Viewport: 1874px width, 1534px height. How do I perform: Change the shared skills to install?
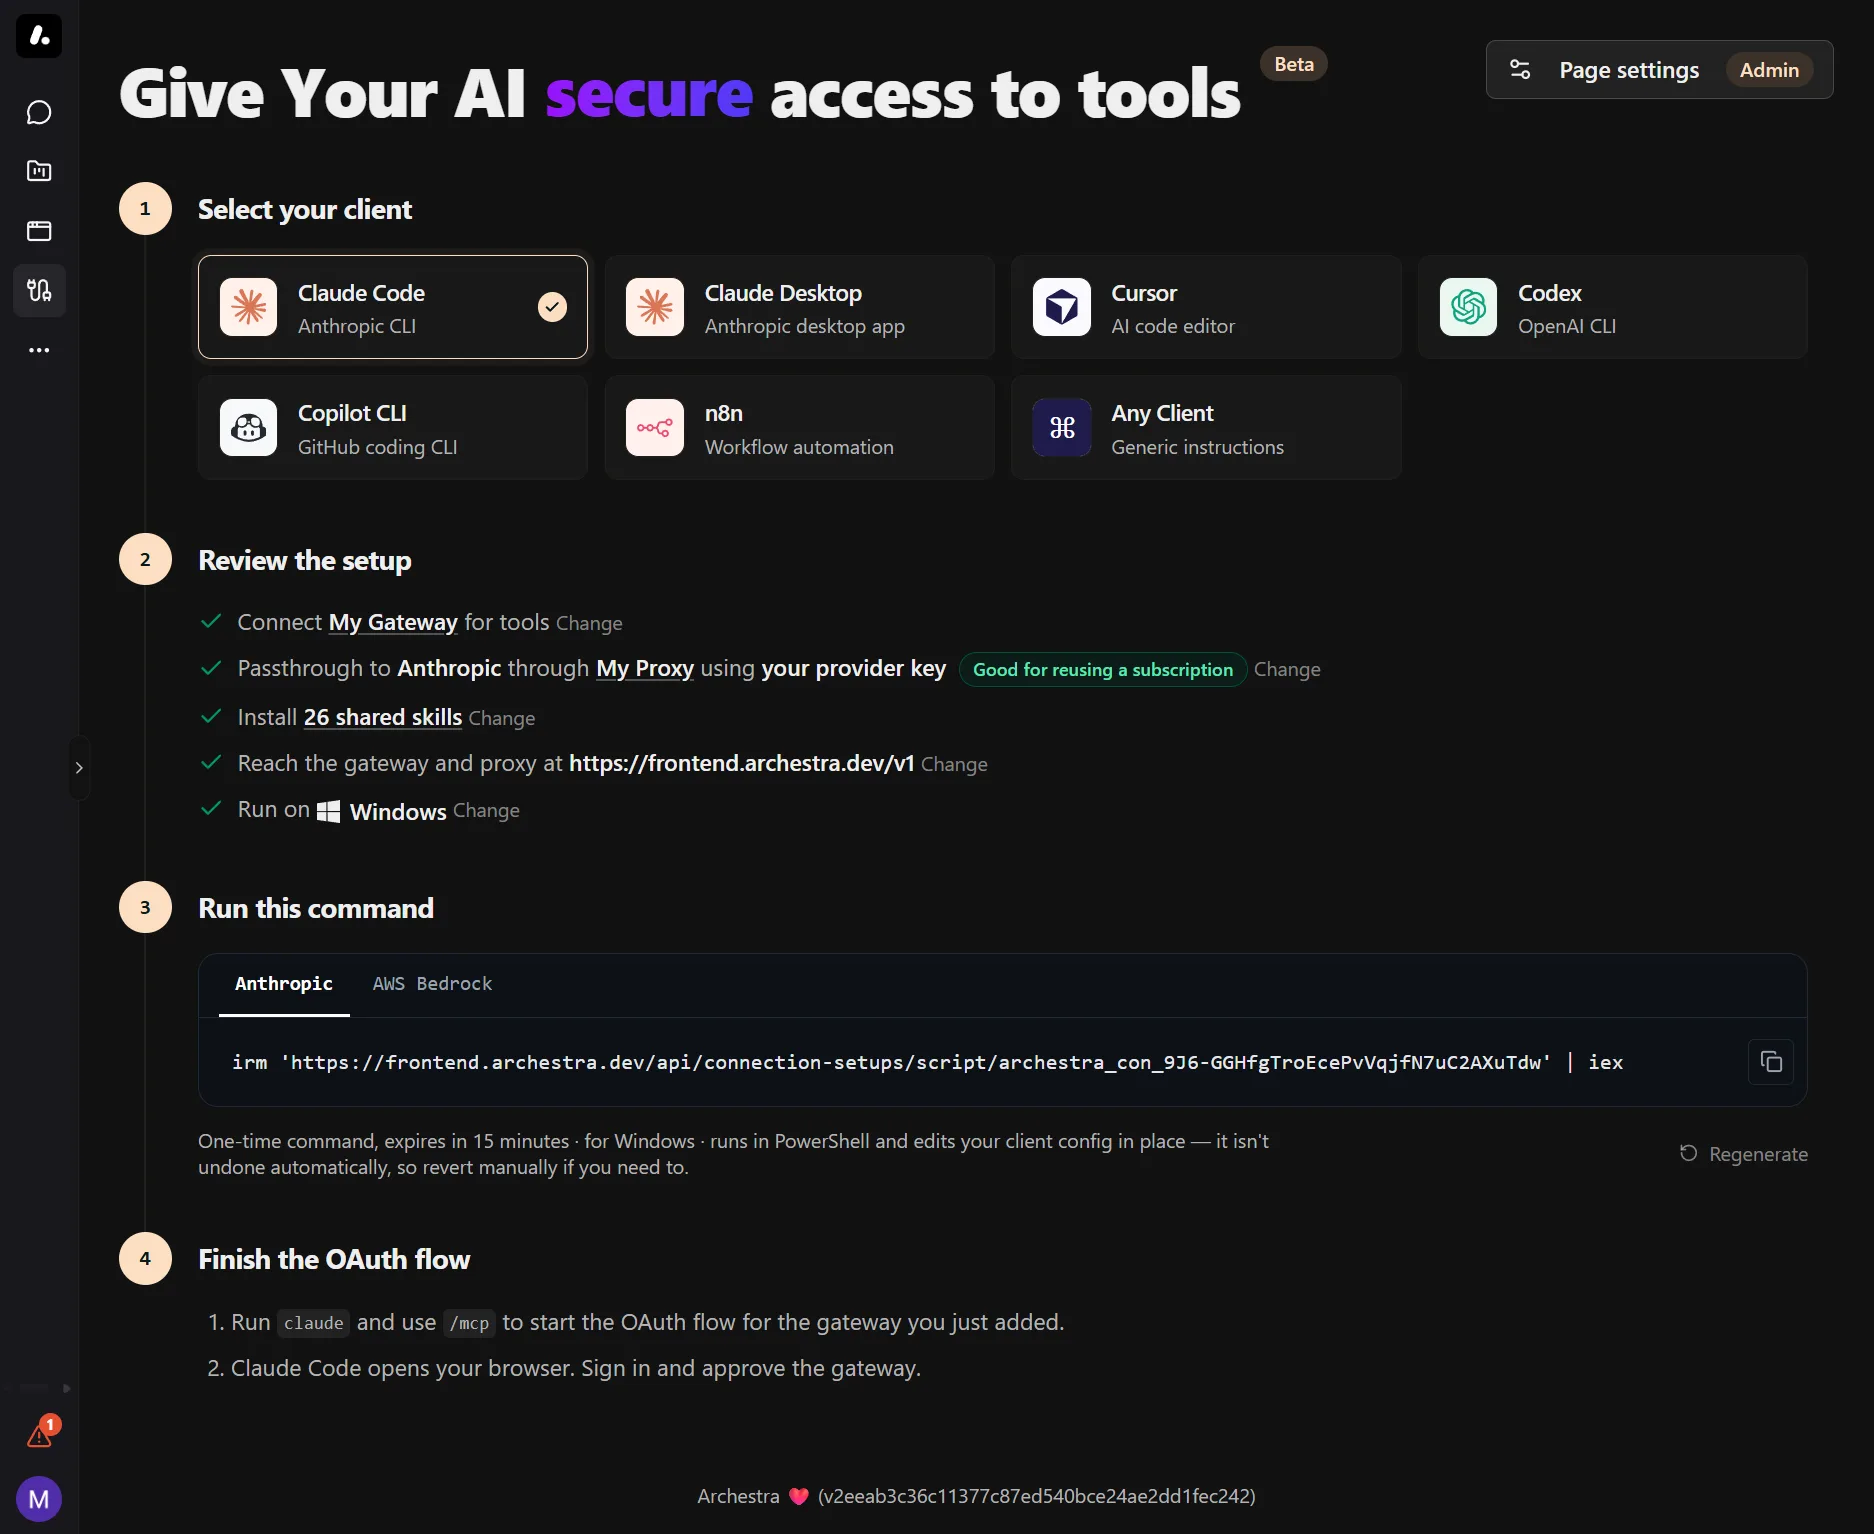click(502, 719)
